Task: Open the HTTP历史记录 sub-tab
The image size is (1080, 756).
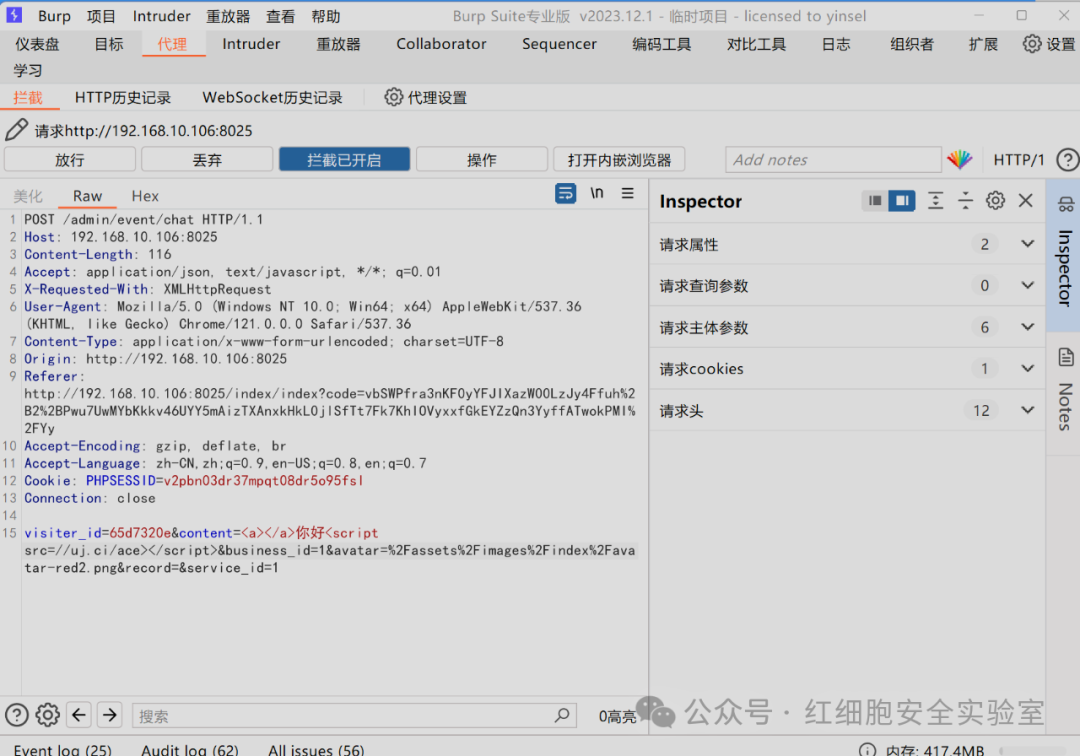Action: pos(123,98)
